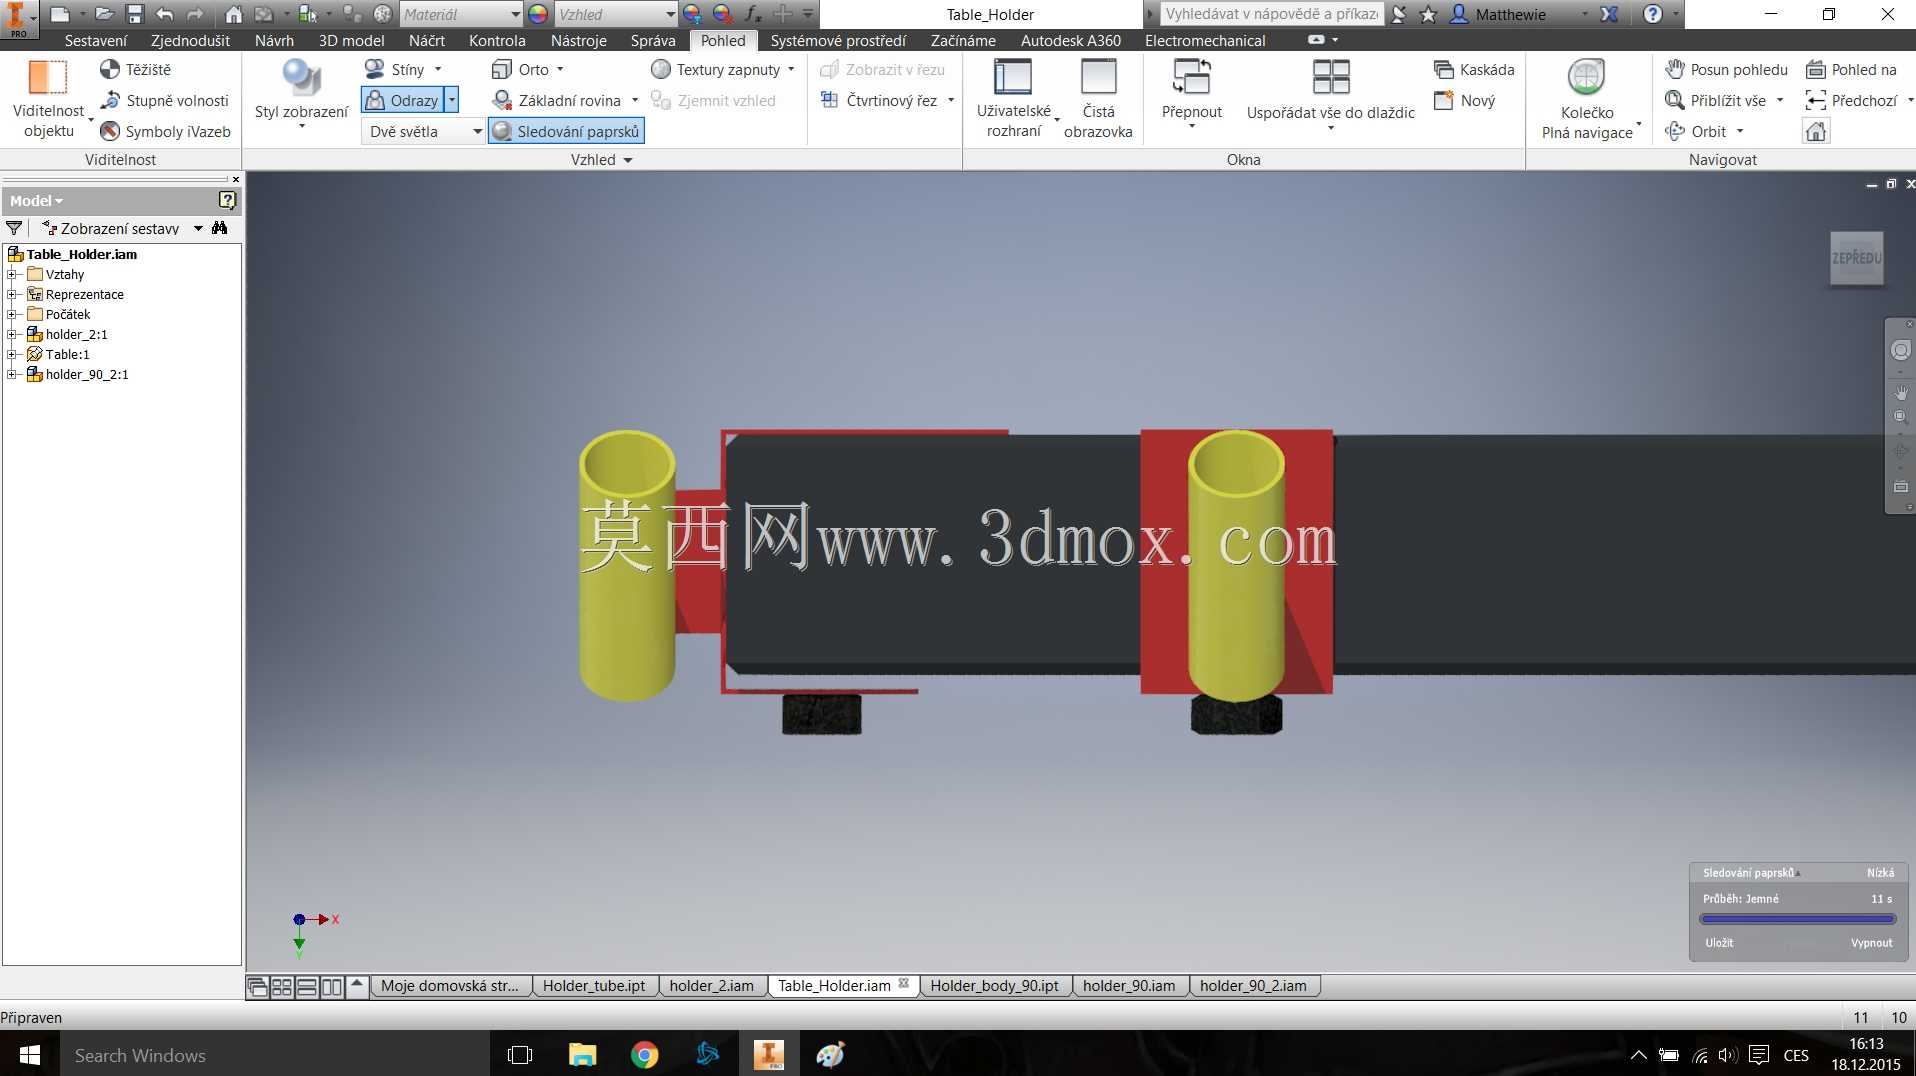Click the ZEPŘEDU ViewCube face
Screen dimensions: 1916x1076
pos(1856,258)
